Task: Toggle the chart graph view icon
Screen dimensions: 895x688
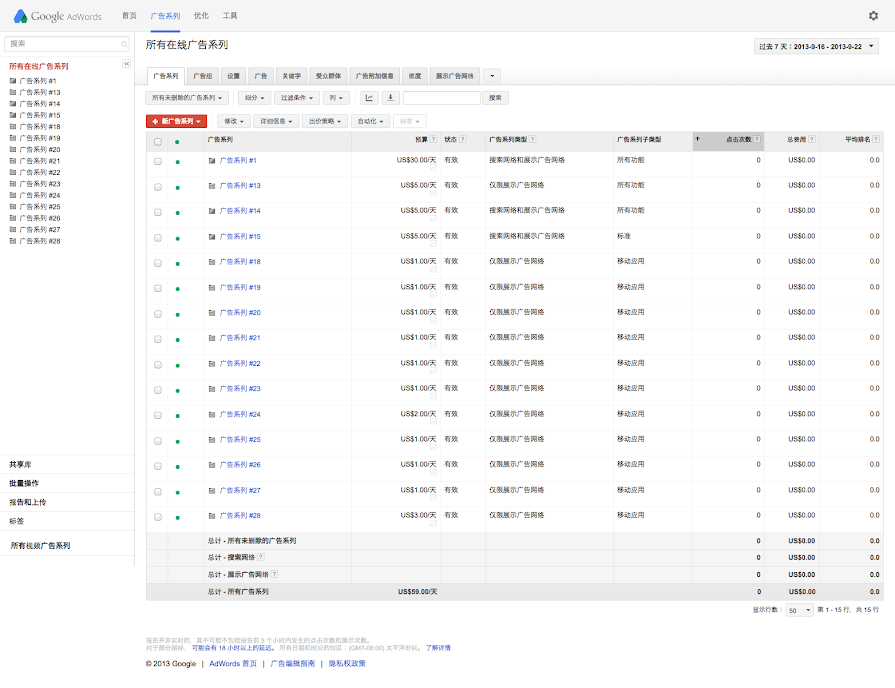Action: point(369,98)
